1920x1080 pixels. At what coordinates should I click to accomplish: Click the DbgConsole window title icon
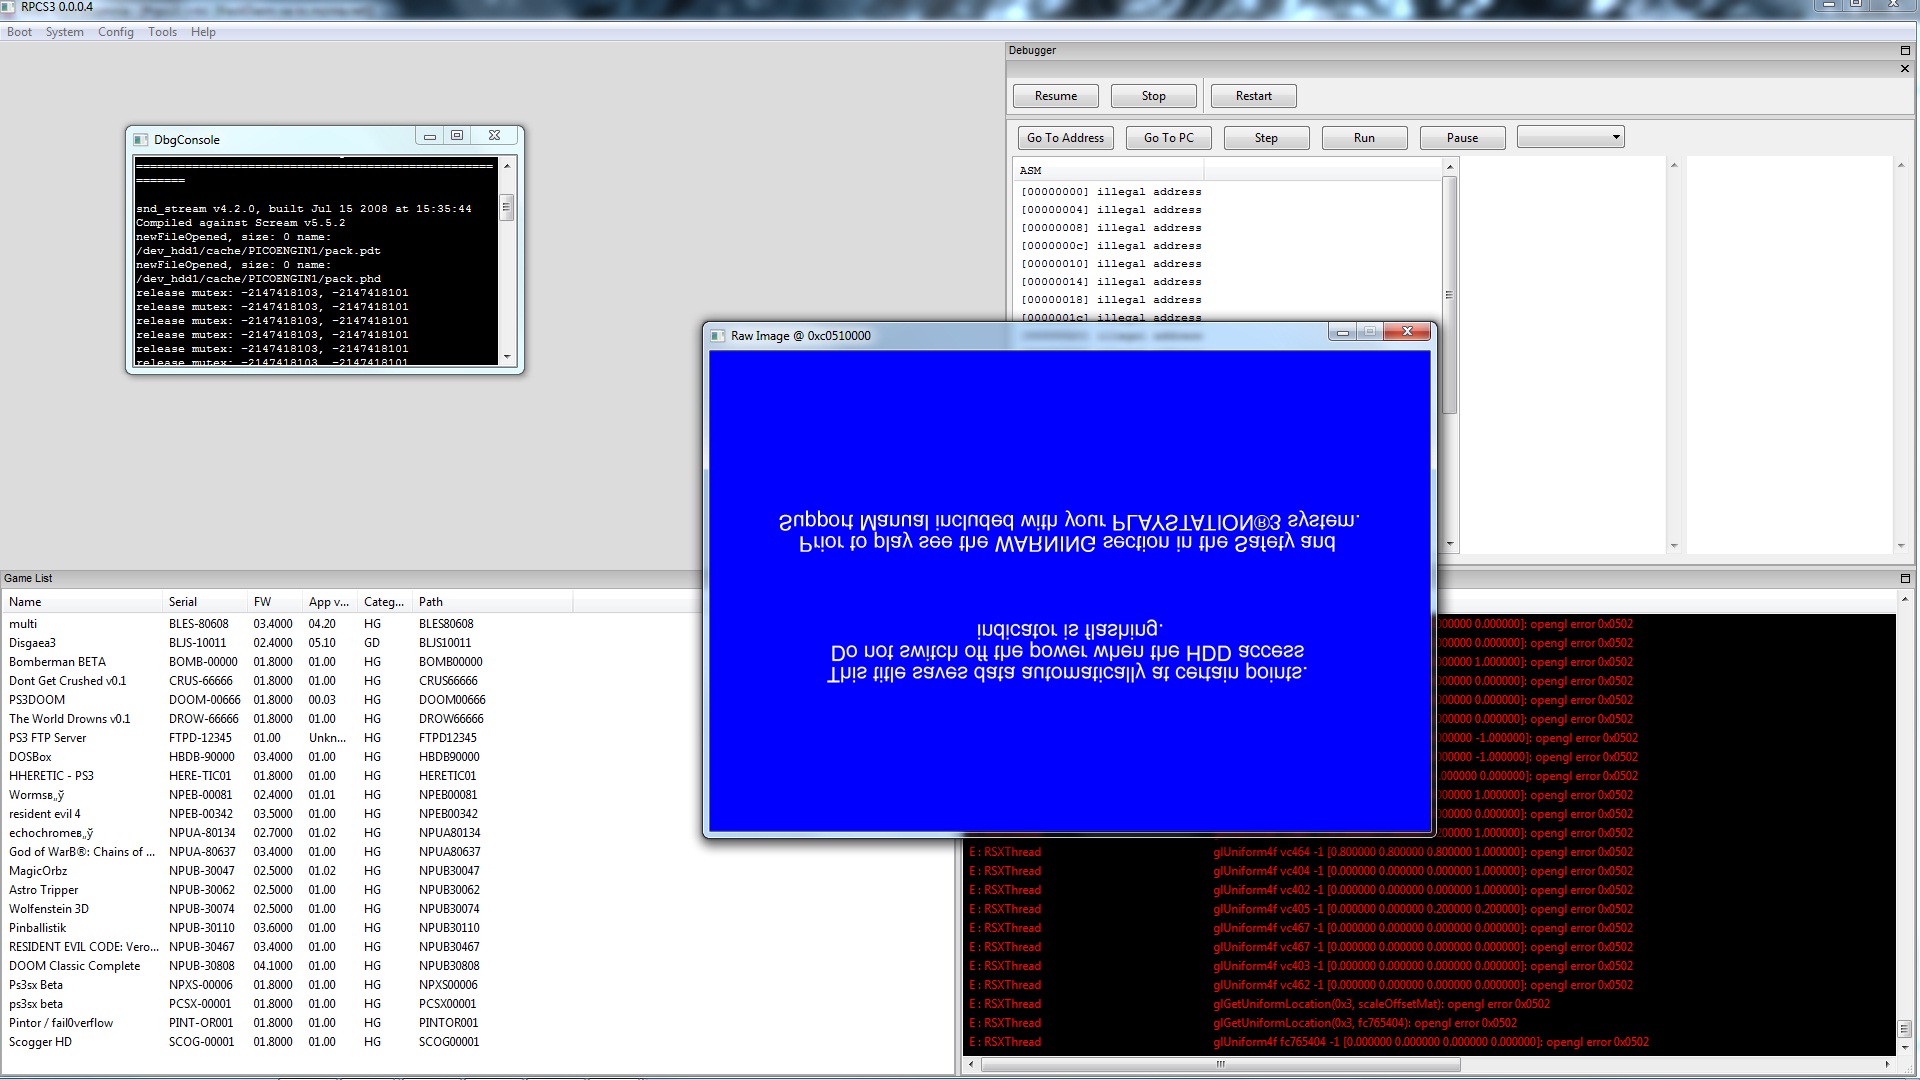[141, 140]
